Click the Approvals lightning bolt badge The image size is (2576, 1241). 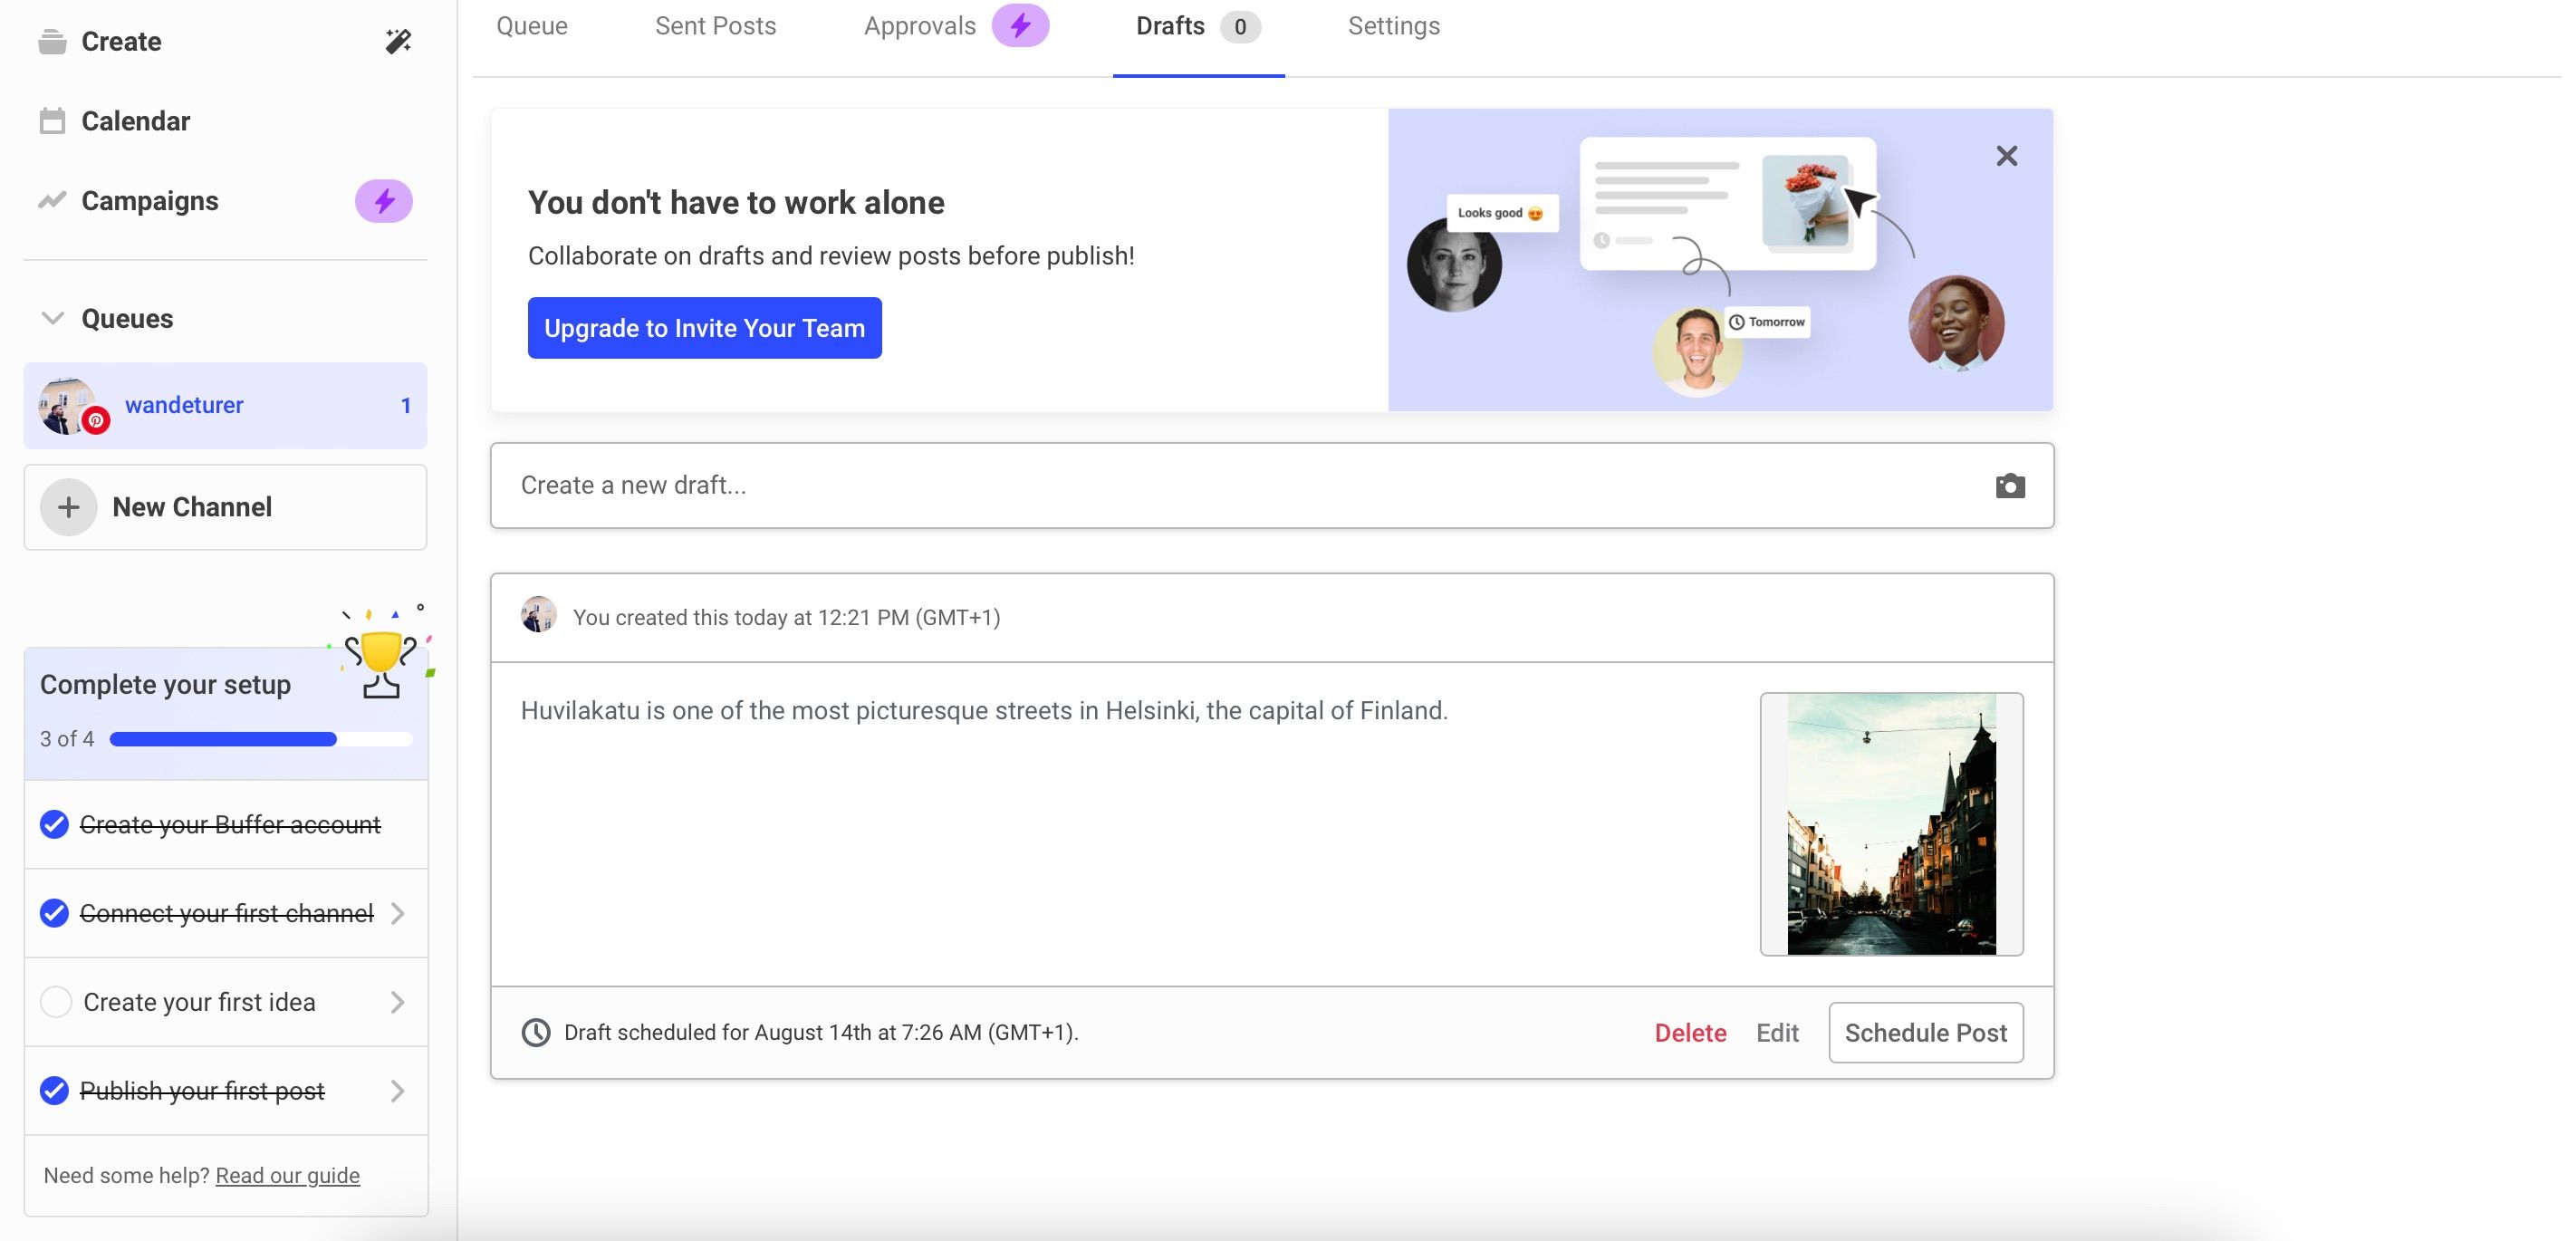coord(1020,26)
